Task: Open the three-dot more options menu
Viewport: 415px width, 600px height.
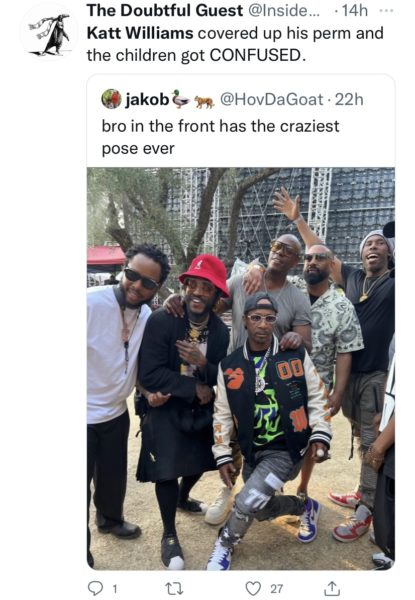Action: pyautogui.click(x=386, y=11)
